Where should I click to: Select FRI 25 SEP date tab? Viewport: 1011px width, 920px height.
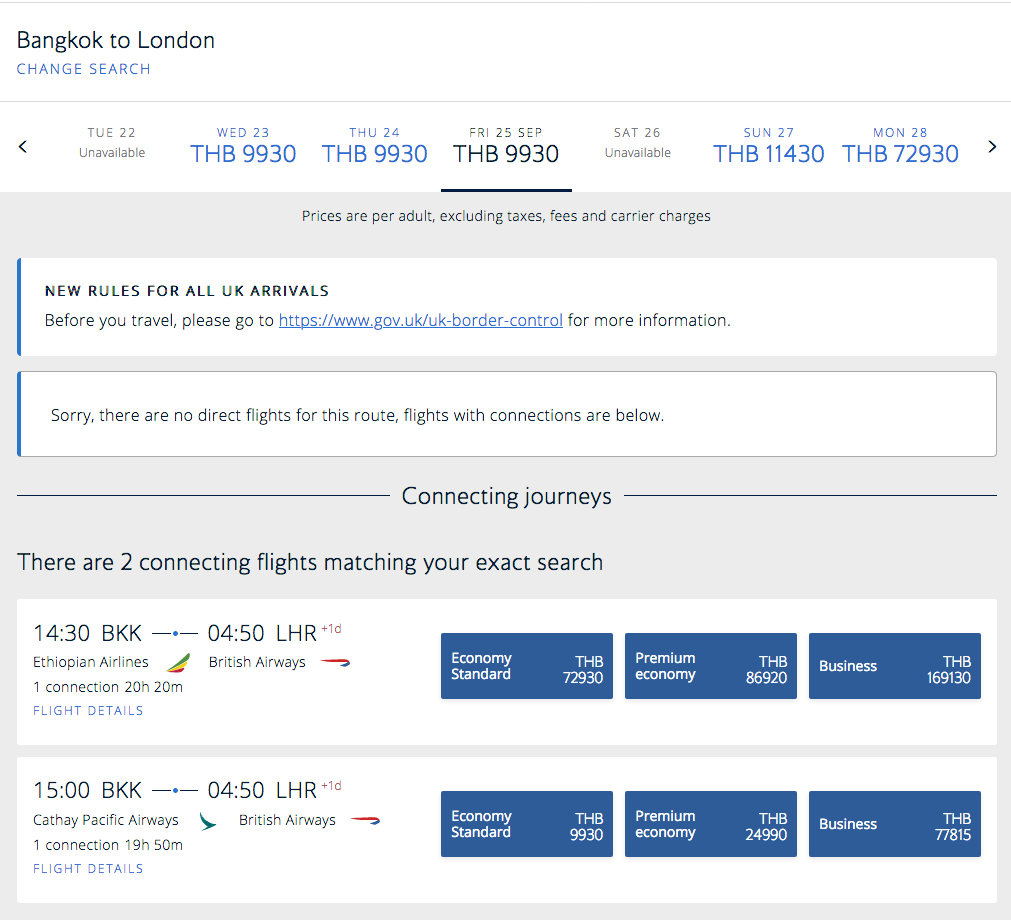pyautogui.click(x=506, y=146)
